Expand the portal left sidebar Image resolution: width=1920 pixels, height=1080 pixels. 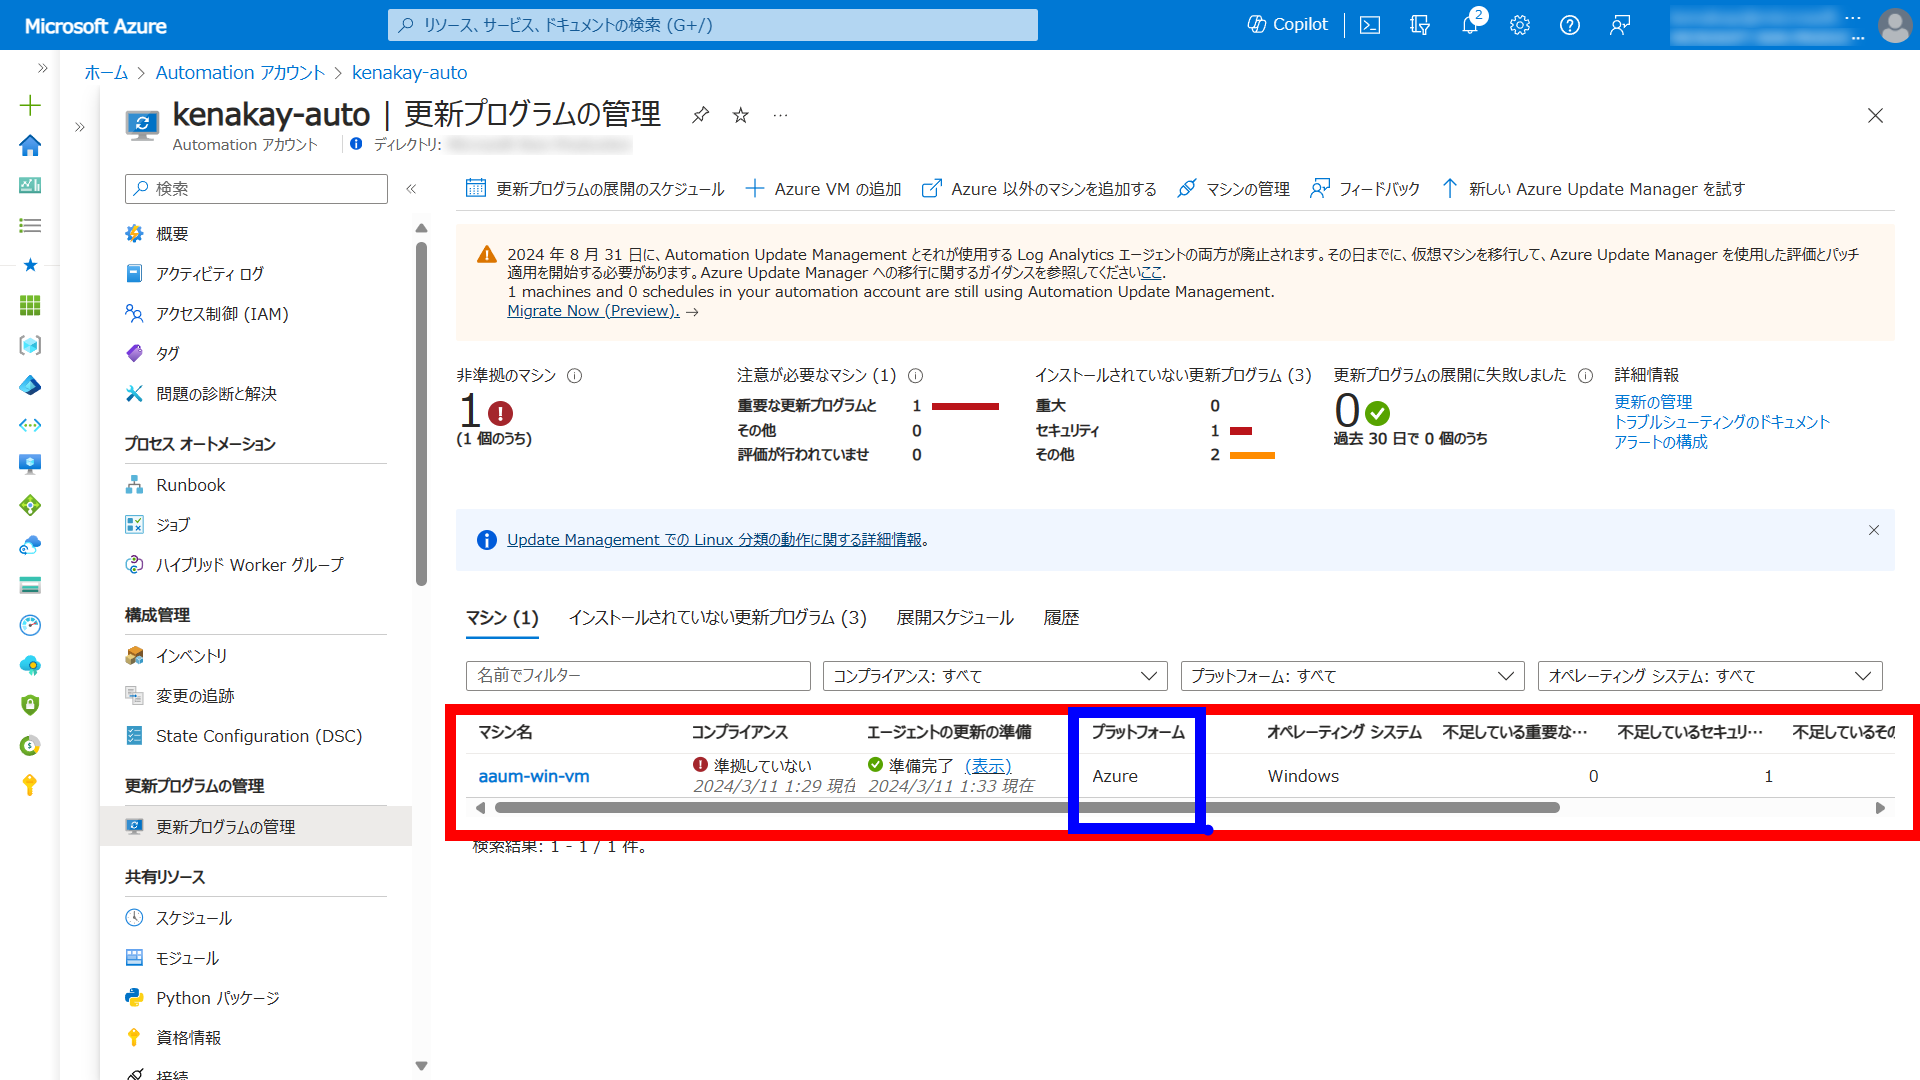[42, 68]
